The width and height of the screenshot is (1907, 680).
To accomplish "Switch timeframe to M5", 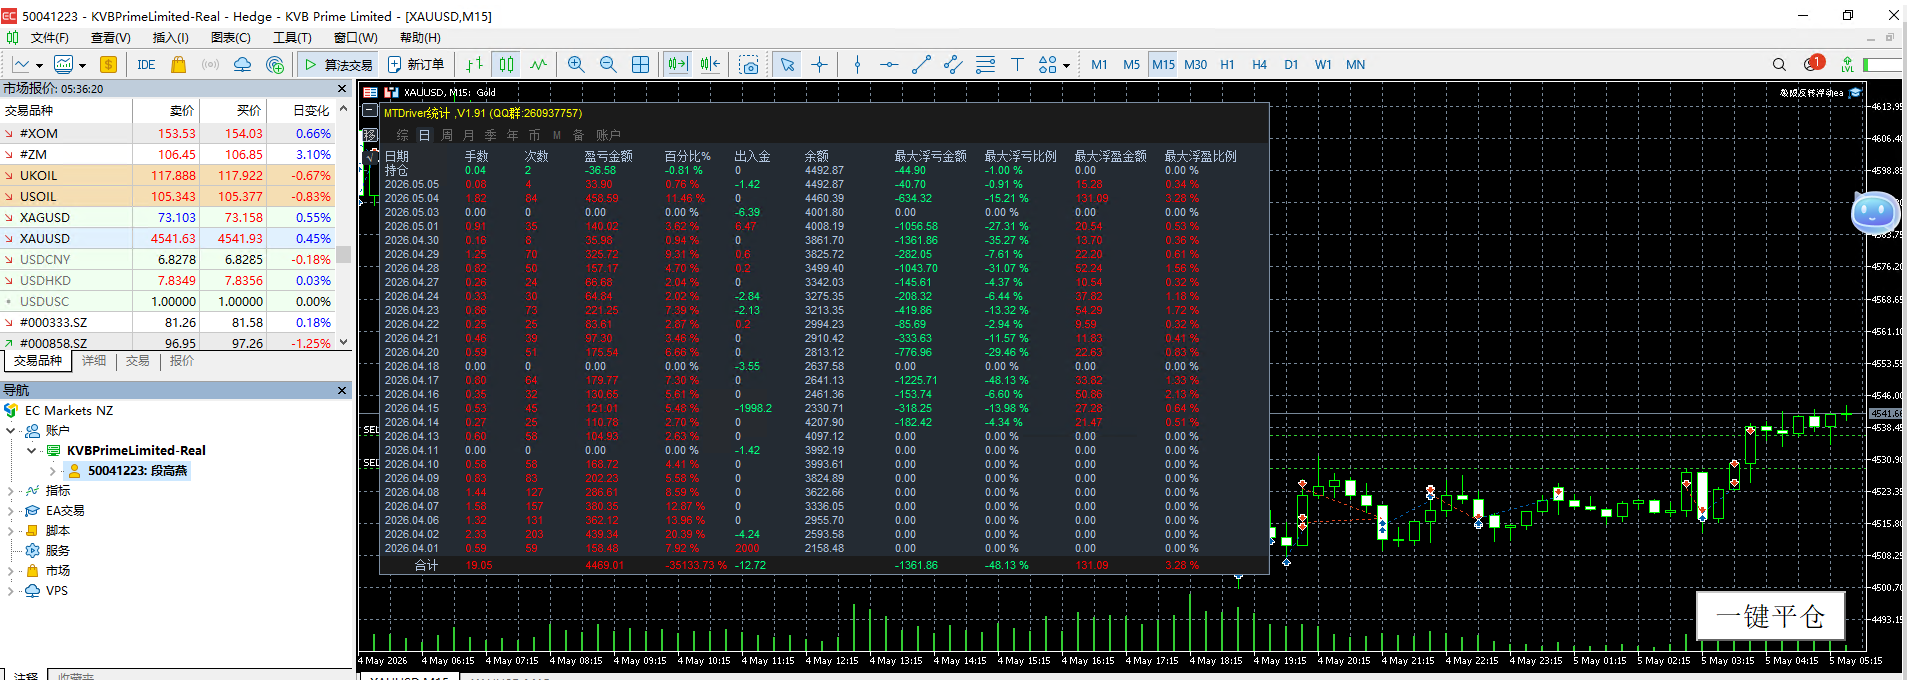I will [1131, 64].
